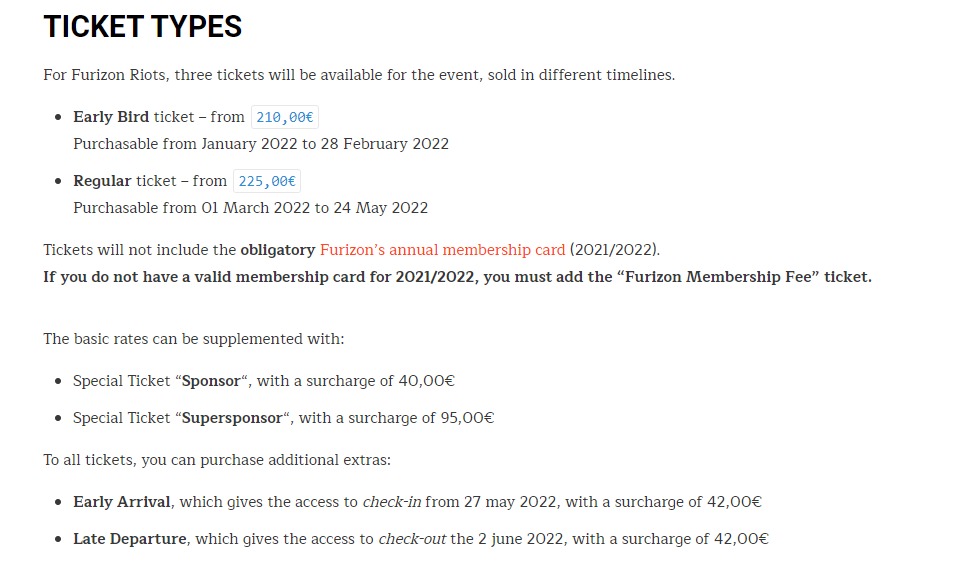Open the Furizon's annual membership card link
The height and width of the screenshot is (563, 969).
point(442,249)
